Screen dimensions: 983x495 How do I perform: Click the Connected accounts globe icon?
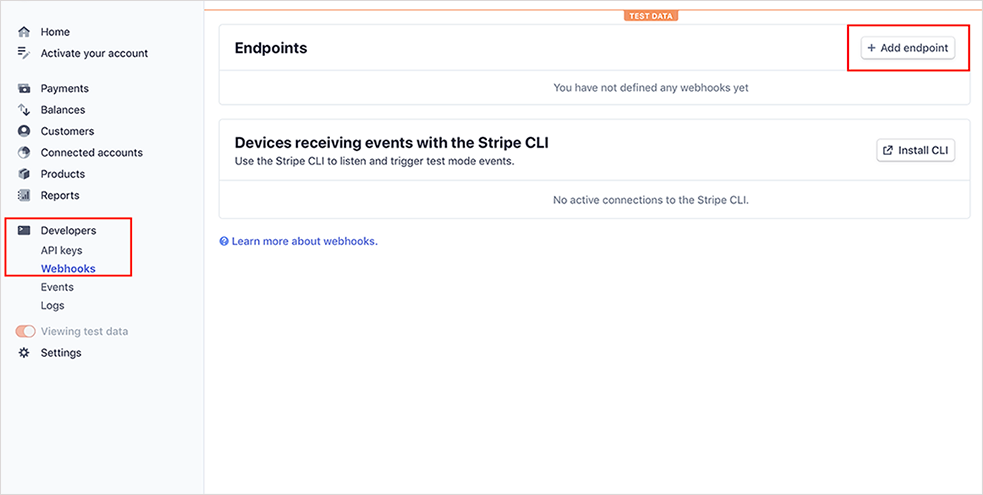coord(24,152)
